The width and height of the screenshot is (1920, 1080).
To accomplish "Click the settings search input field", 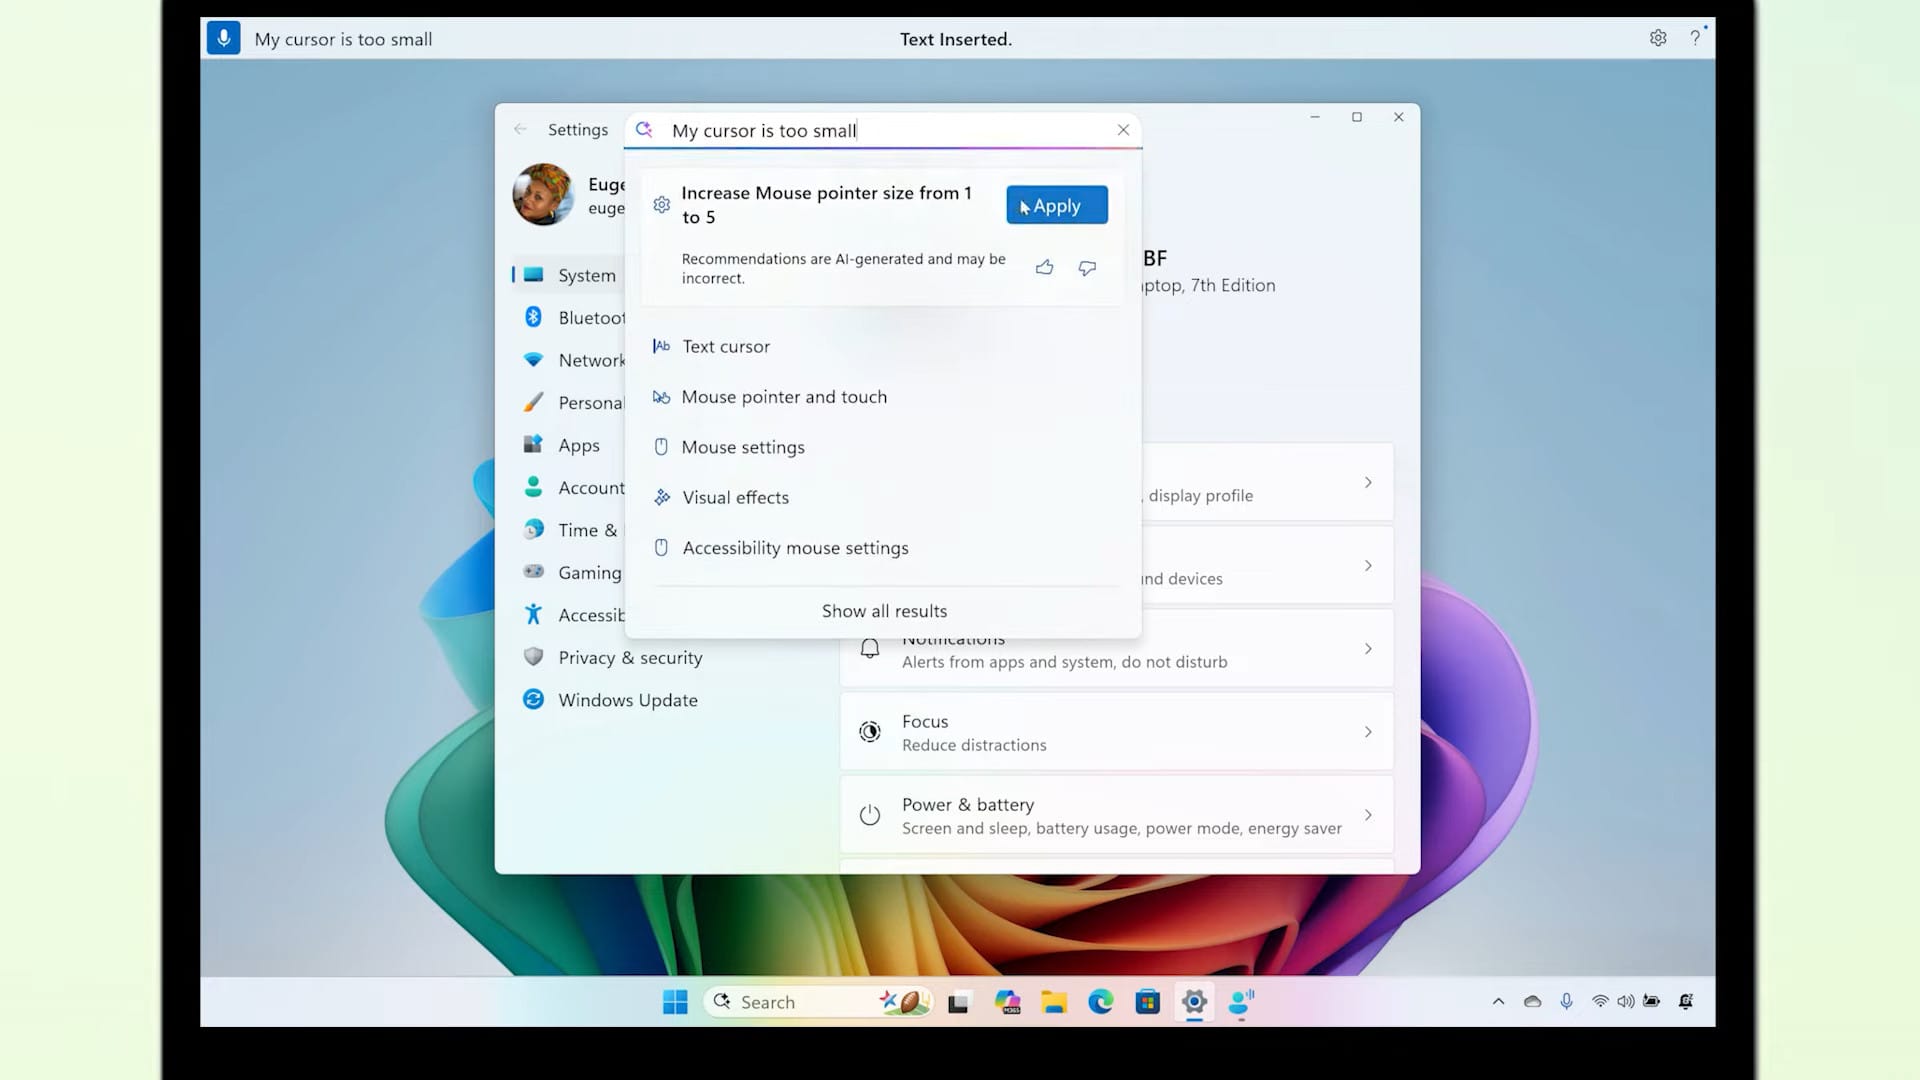I will pyautogui.click(x=883, y=130).
